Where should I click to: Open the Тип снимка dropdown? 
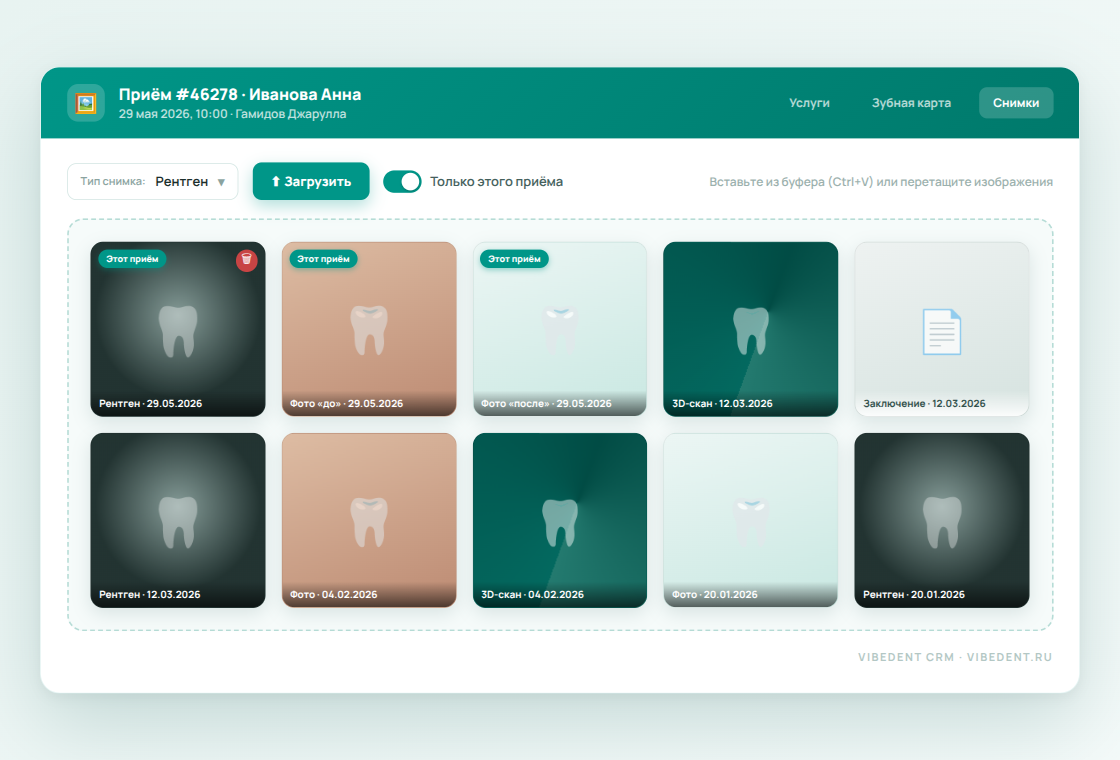click(153, 181)
